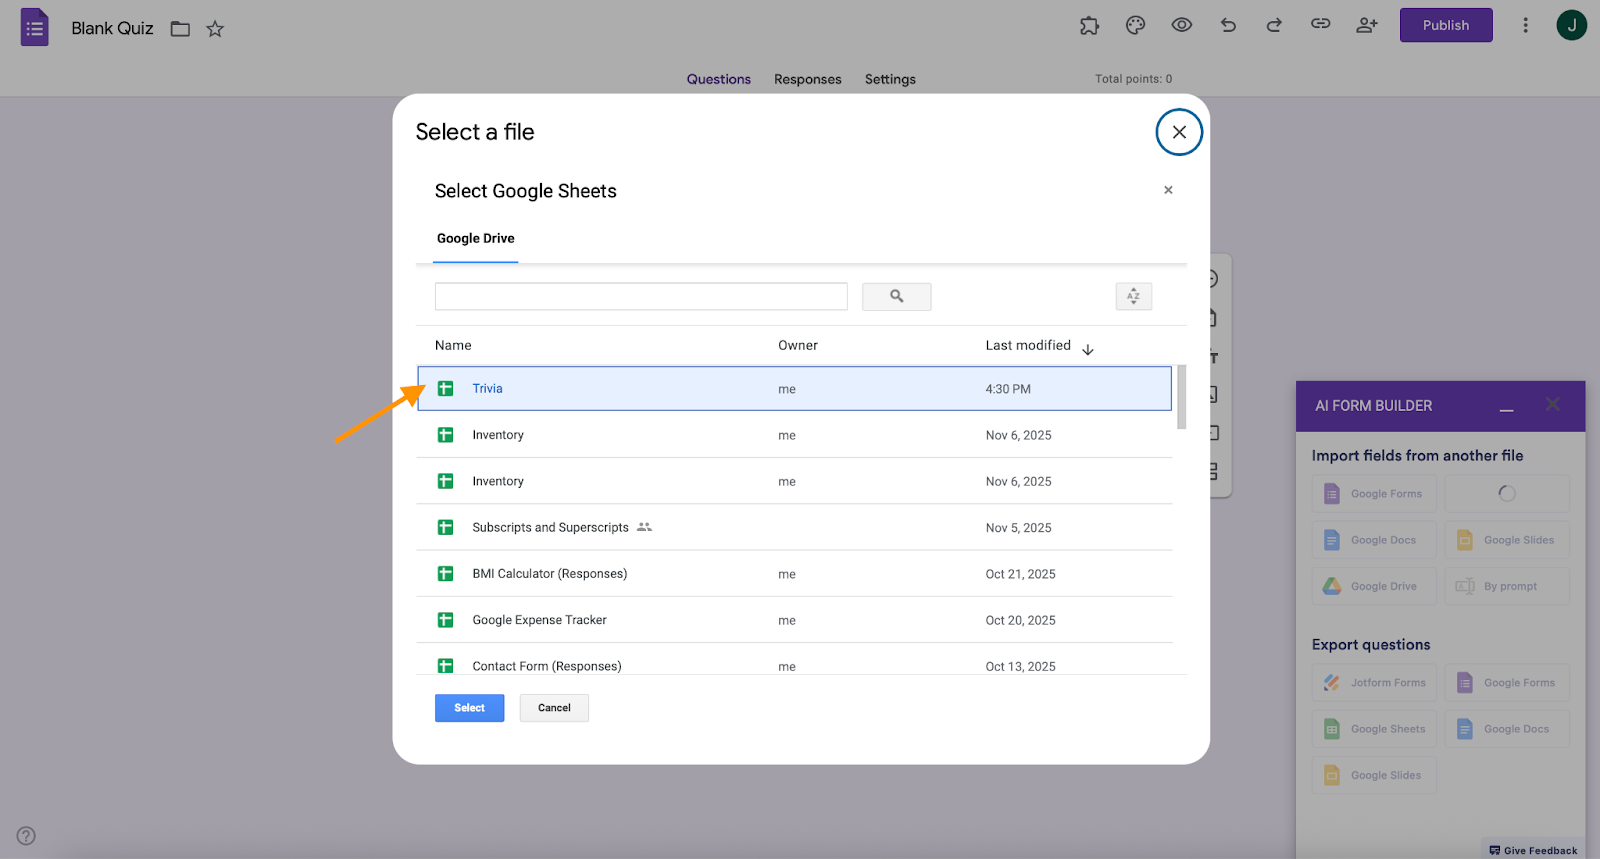1600x859 pixels.
Task: Switch to the Responses tab
Action: (x=807, y=79)
